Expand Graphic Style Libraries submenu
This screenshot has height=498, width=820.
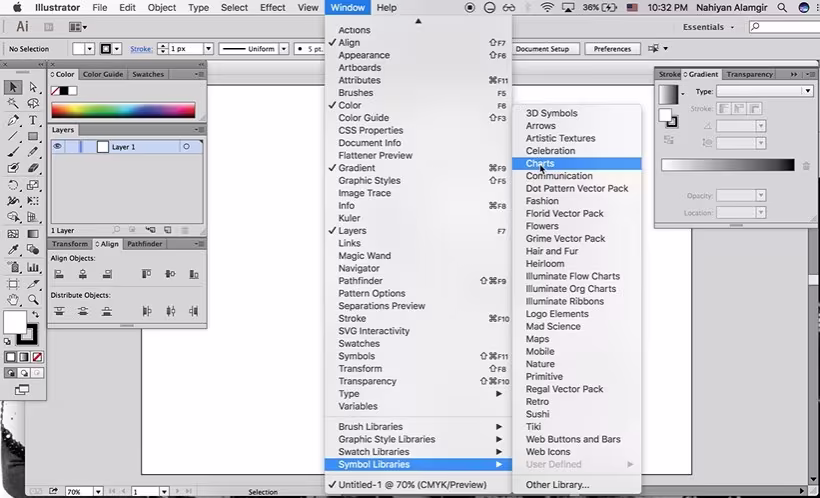[x=418, y=439]
